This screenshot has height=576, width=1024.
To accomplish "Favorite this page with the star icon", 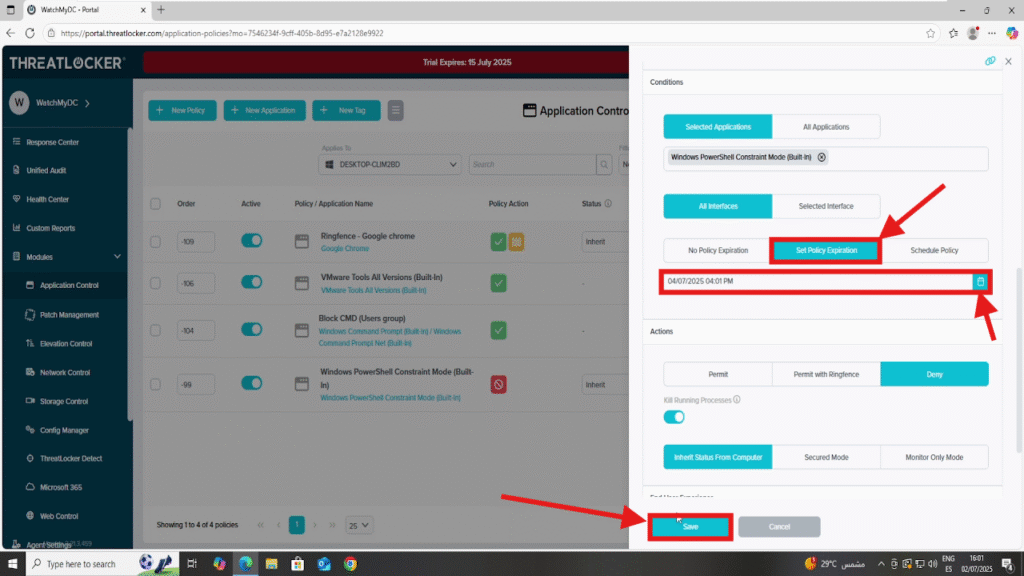I will coord(931,33).
